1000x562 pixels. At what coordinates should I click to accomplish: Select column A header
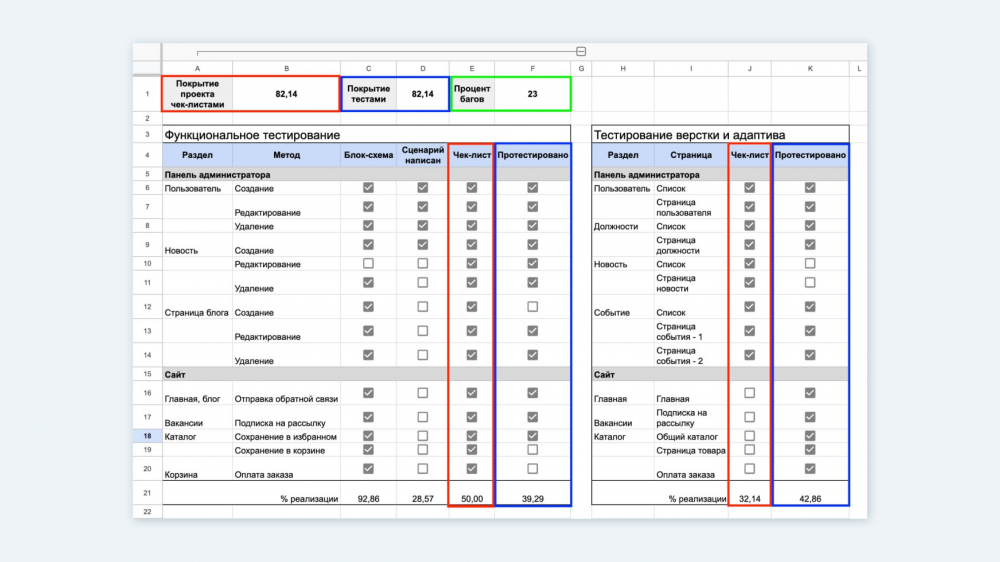pos(197,68)
